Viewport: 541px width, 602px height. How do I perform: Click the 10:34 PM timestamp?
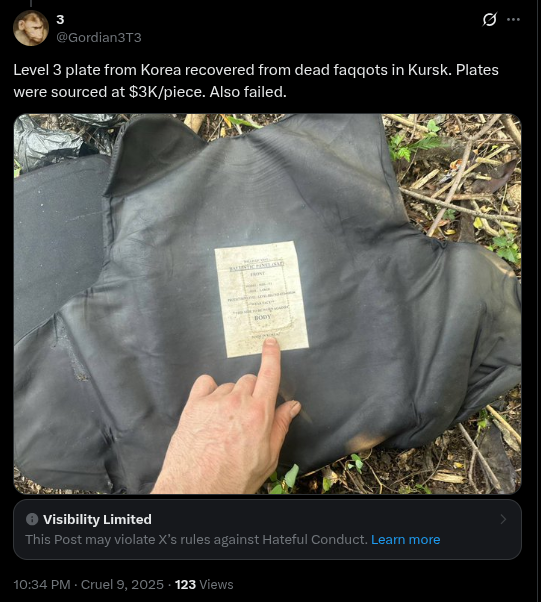(42, 584)
